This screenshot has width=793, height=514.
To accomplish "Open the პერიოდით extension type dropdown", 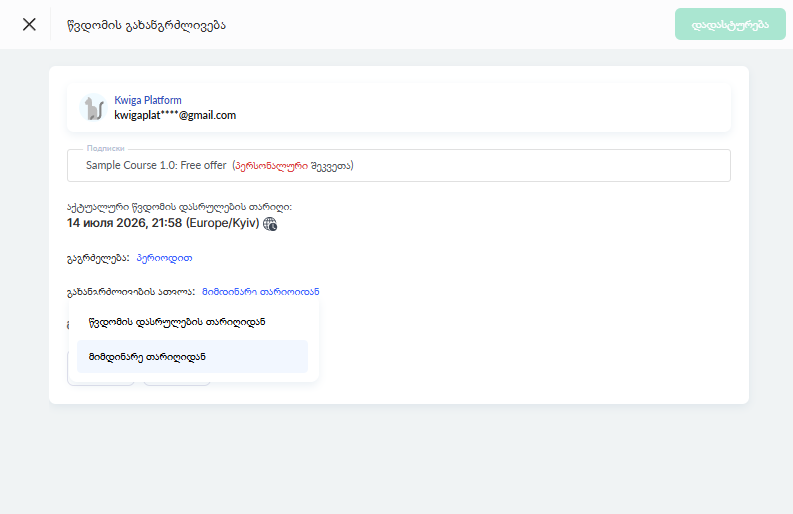I will pyautogui.click(x=164, y=258).
